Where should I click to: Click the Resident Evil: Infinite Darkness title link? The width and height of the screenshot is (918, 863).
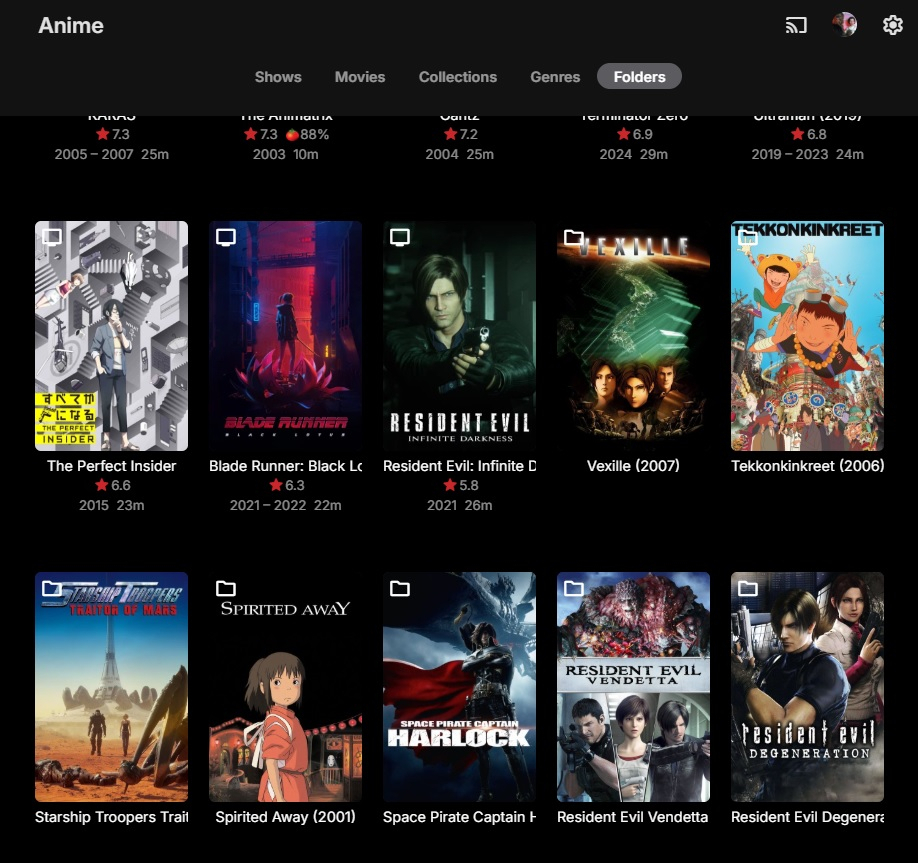(459, 466)
